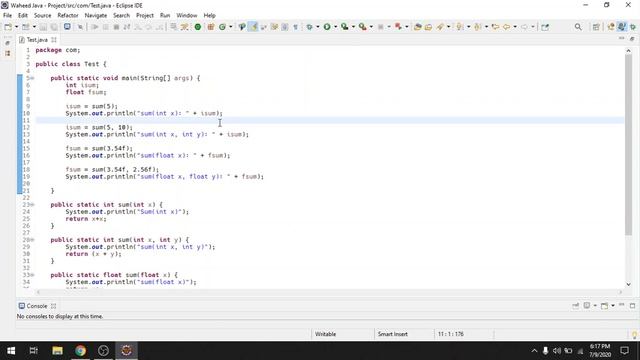Open the Run configurations dropdown arrow
This screenshot has height=360, width=640.
coord(336,27)
